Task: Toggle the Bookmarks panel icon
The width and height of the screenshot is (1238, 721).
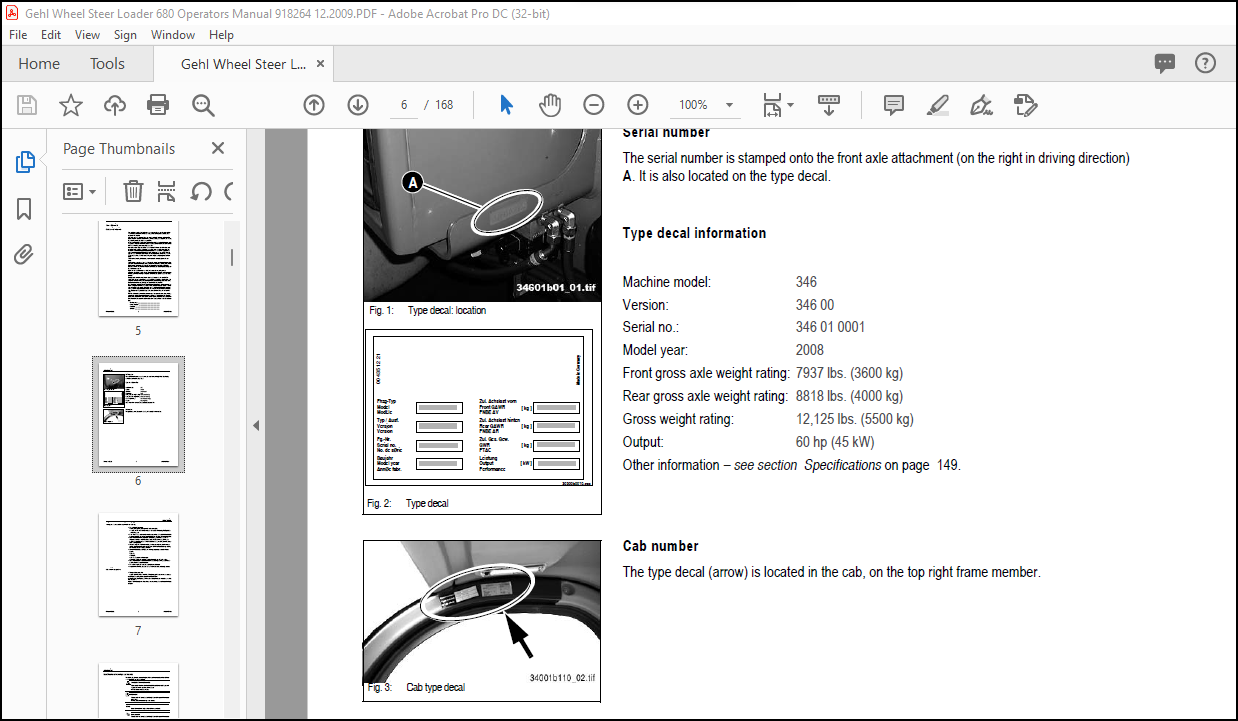Action: pos(24,209)
